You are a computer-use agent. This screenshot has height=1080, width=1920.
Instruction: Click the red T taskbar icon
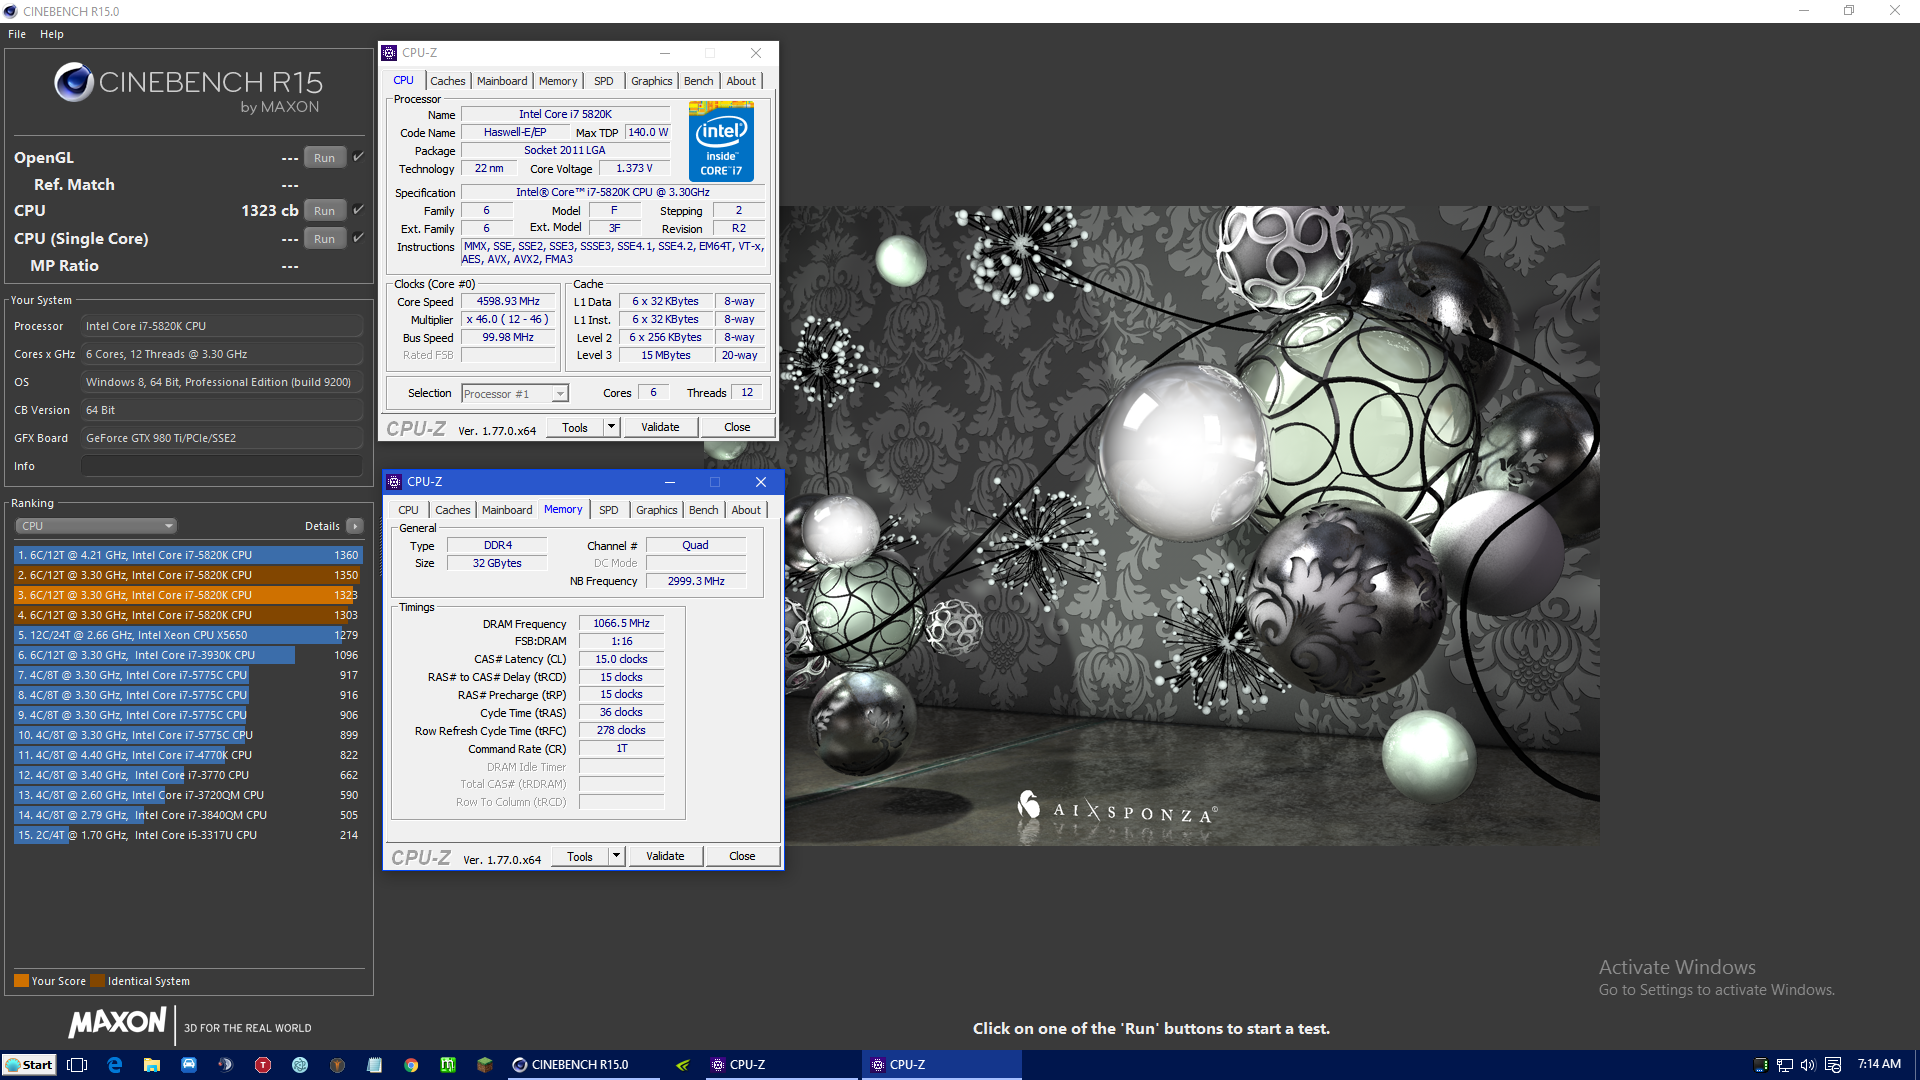tap(263, 1065)
